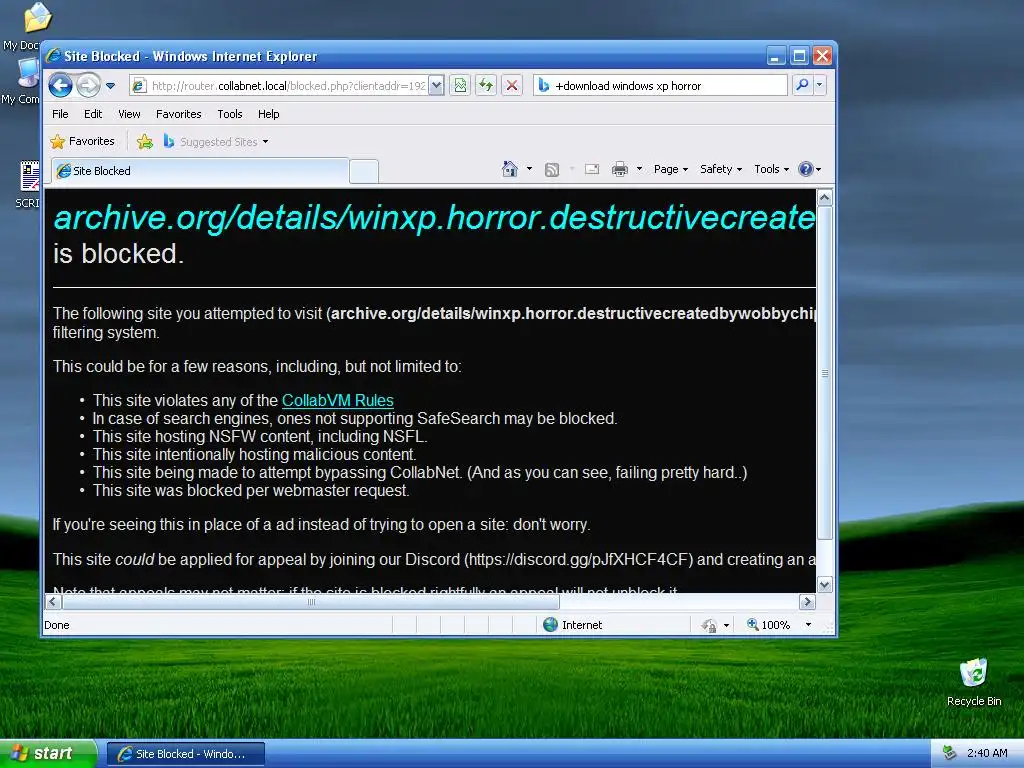
Task: Click the Home icon in command bar
Action: [509, 169]
